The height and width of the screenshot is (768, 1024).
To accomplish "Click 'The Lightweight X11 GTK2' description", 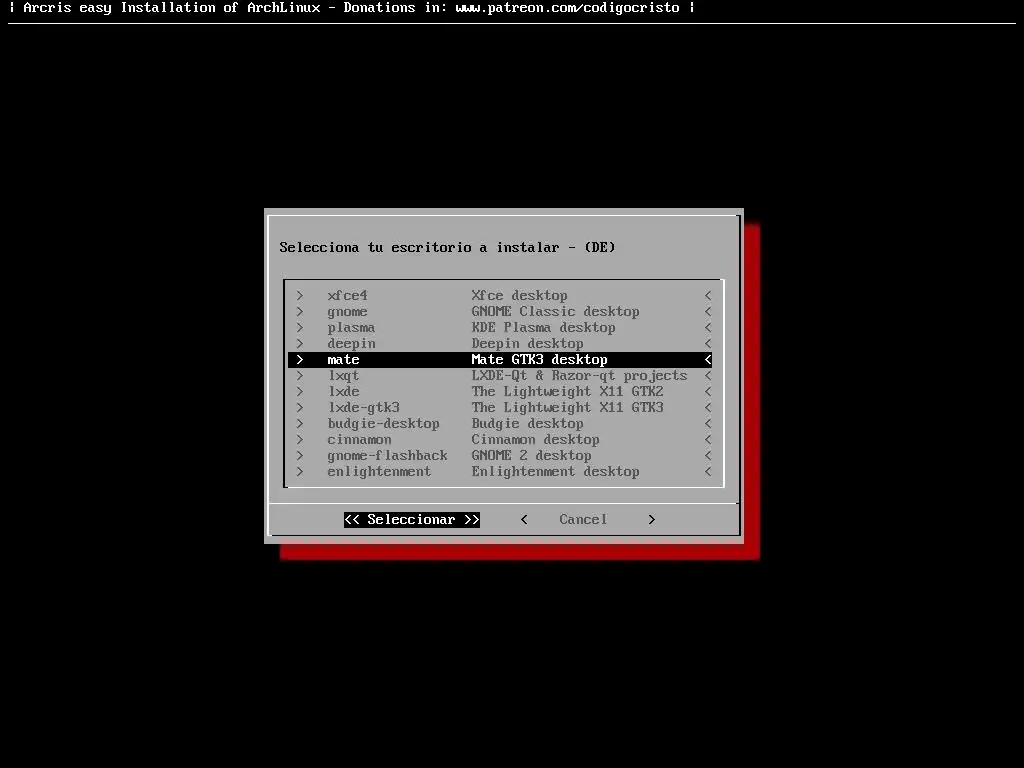I will coord(568,392).
